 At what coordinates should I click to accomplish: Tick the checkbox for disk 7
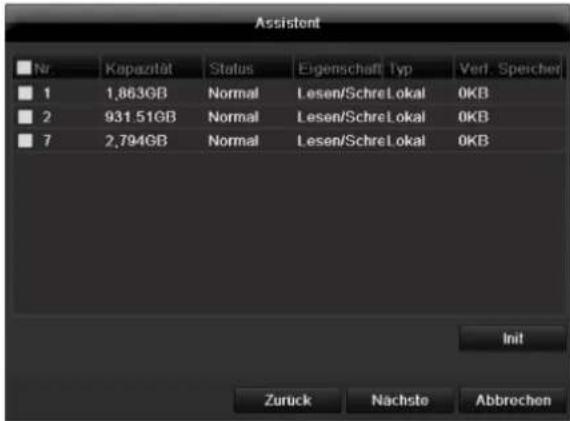click(25, 141)
